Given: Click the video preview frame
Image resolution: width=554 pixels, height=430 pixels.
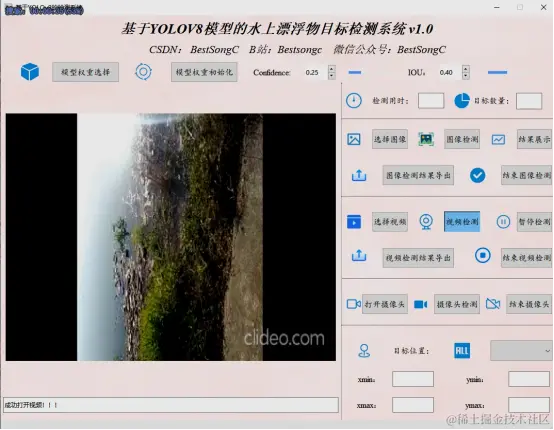Looking at the screenshot, I should [171, 237].
